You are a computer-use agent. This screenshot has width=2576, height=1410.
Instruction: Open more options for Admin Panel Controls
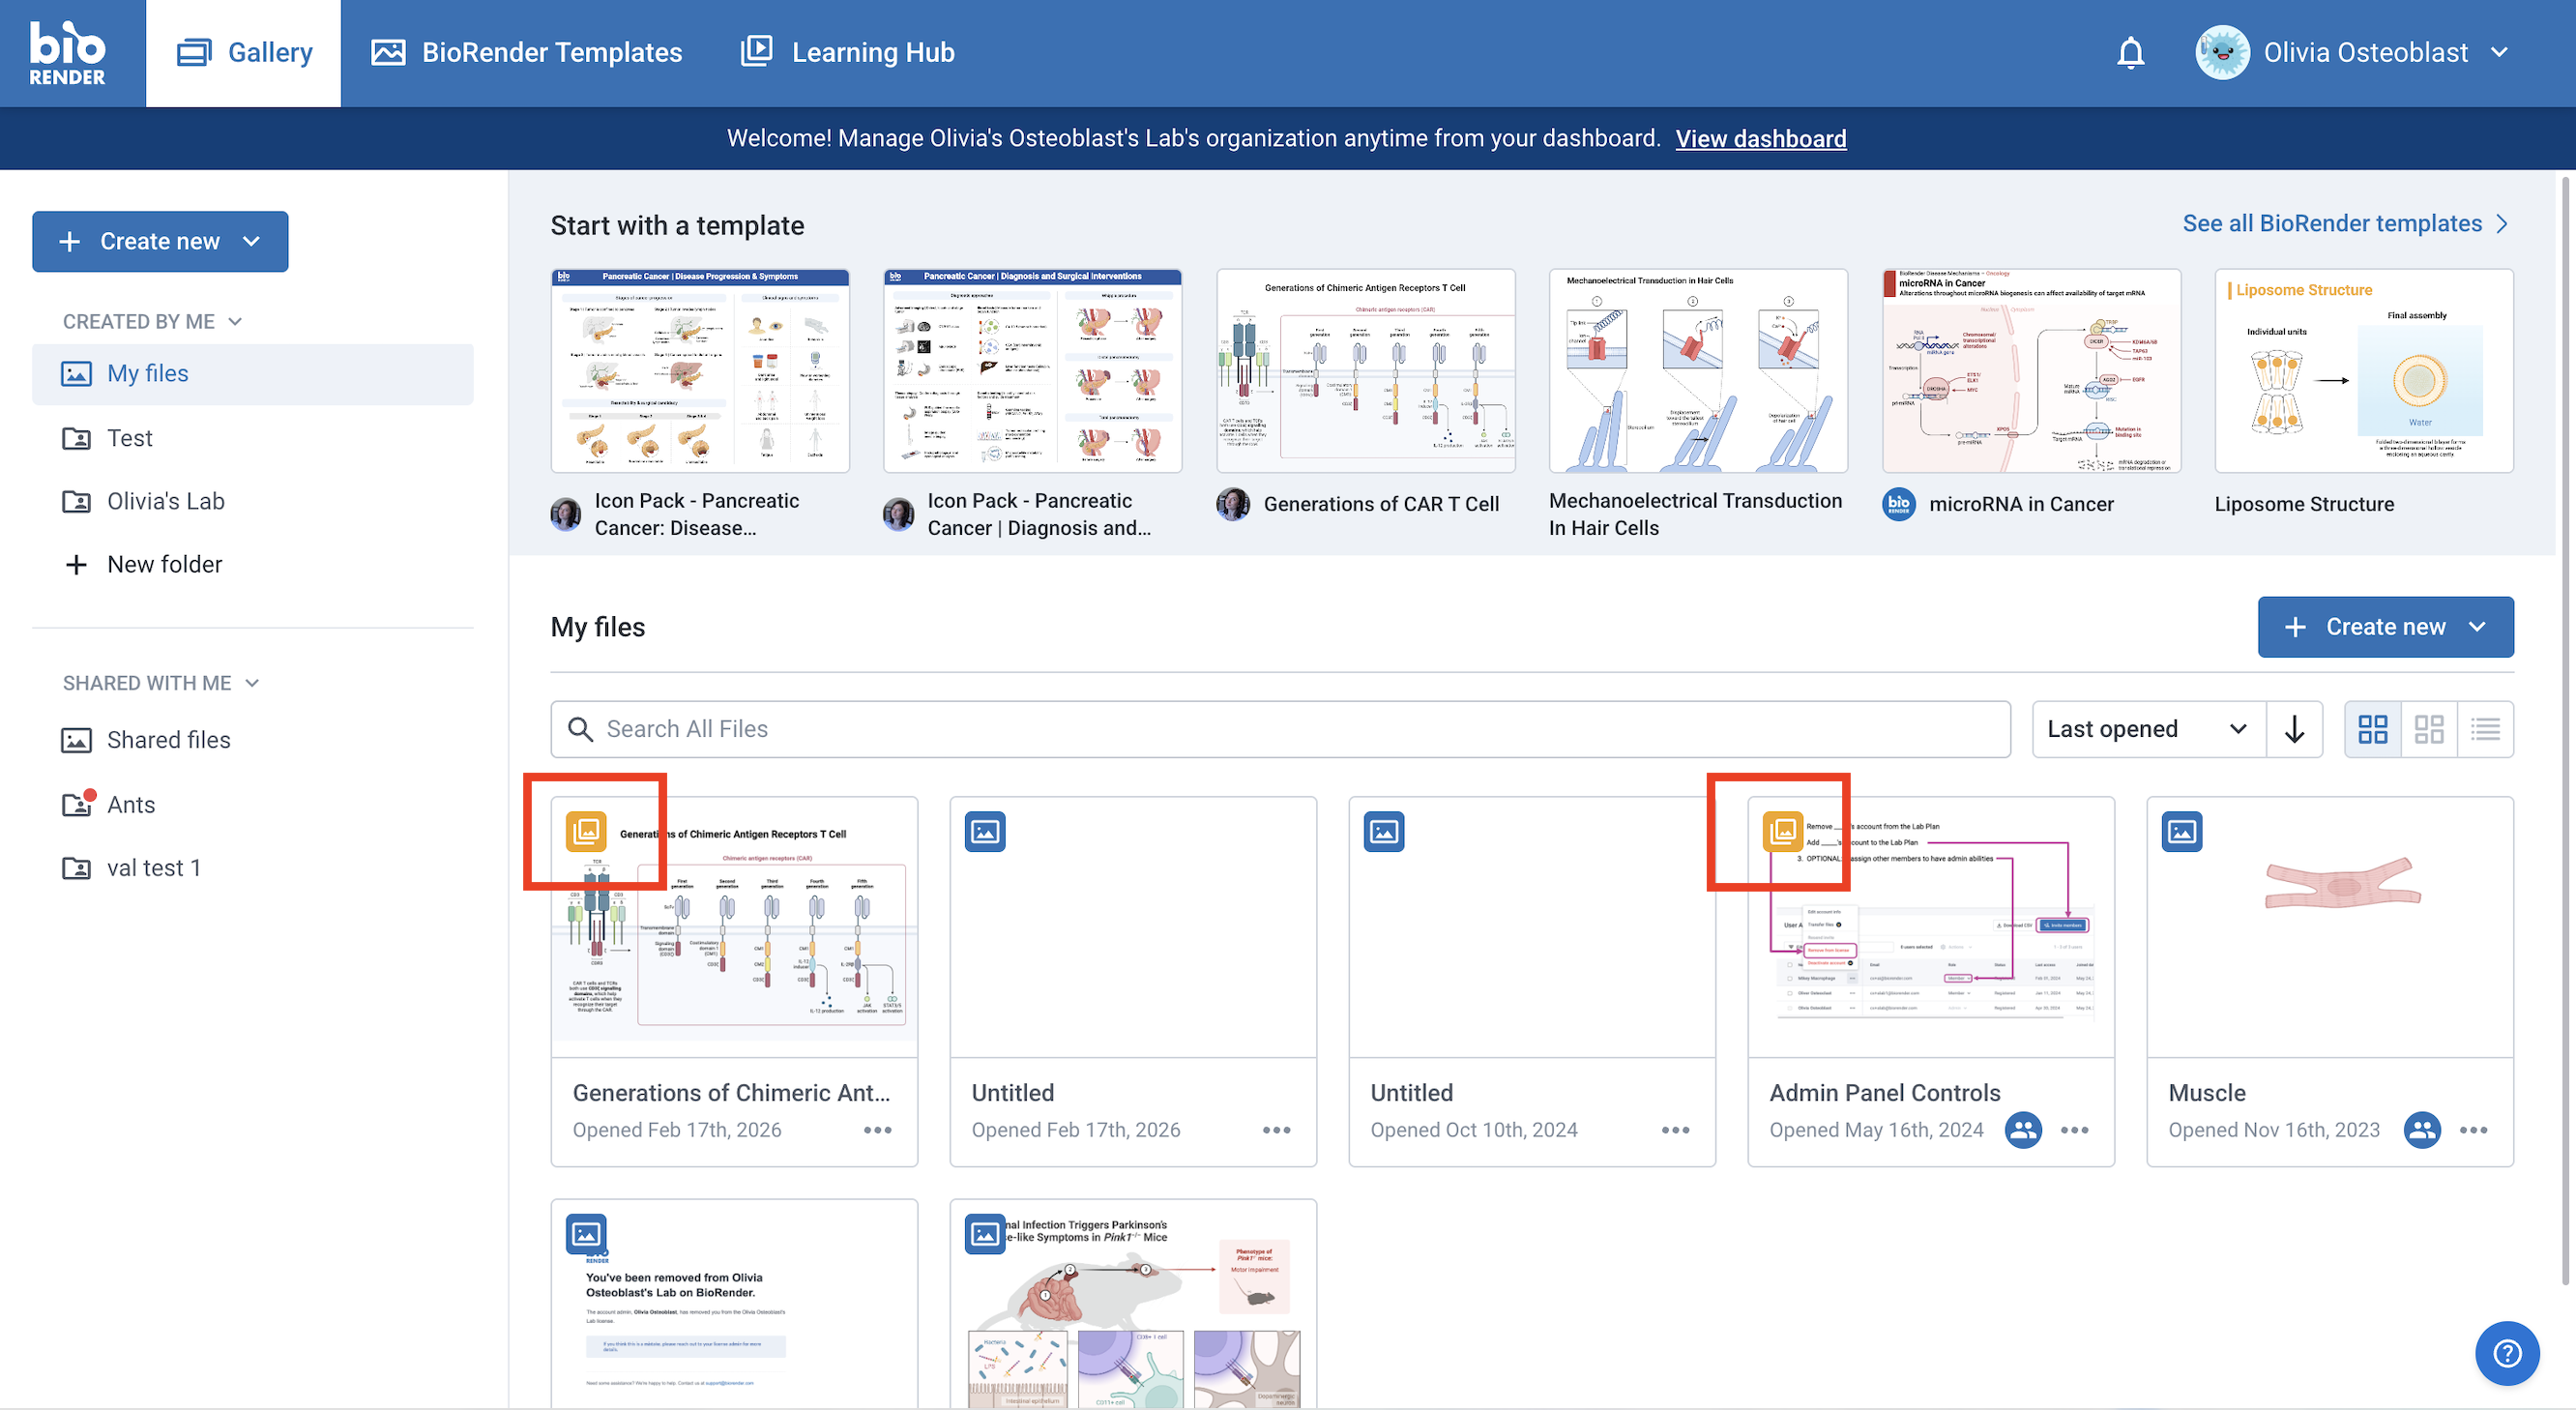tap(2074, 1130)
